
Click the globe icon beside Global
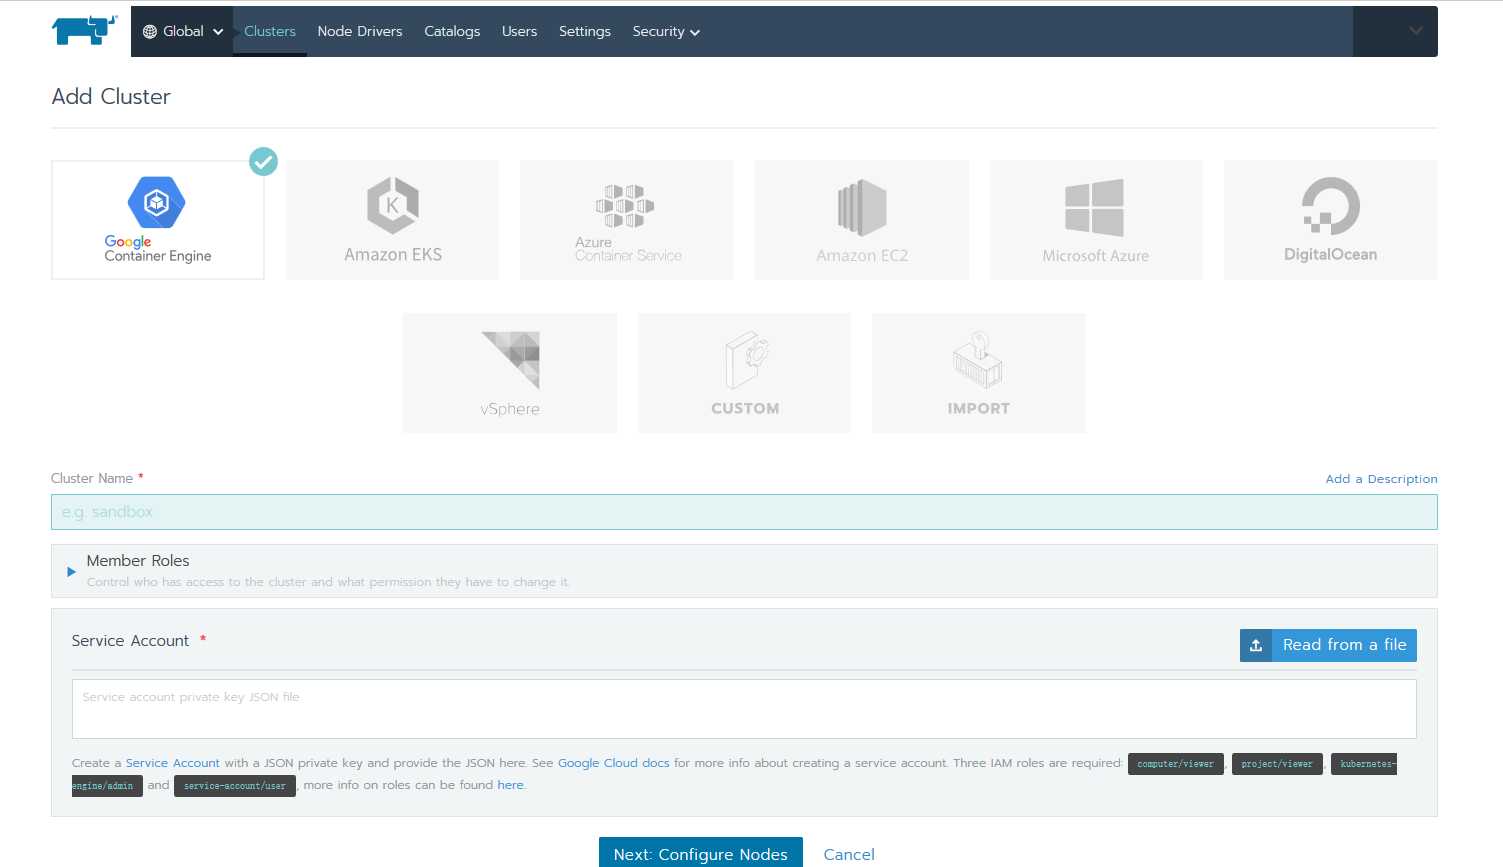click(x=150, y=31)
